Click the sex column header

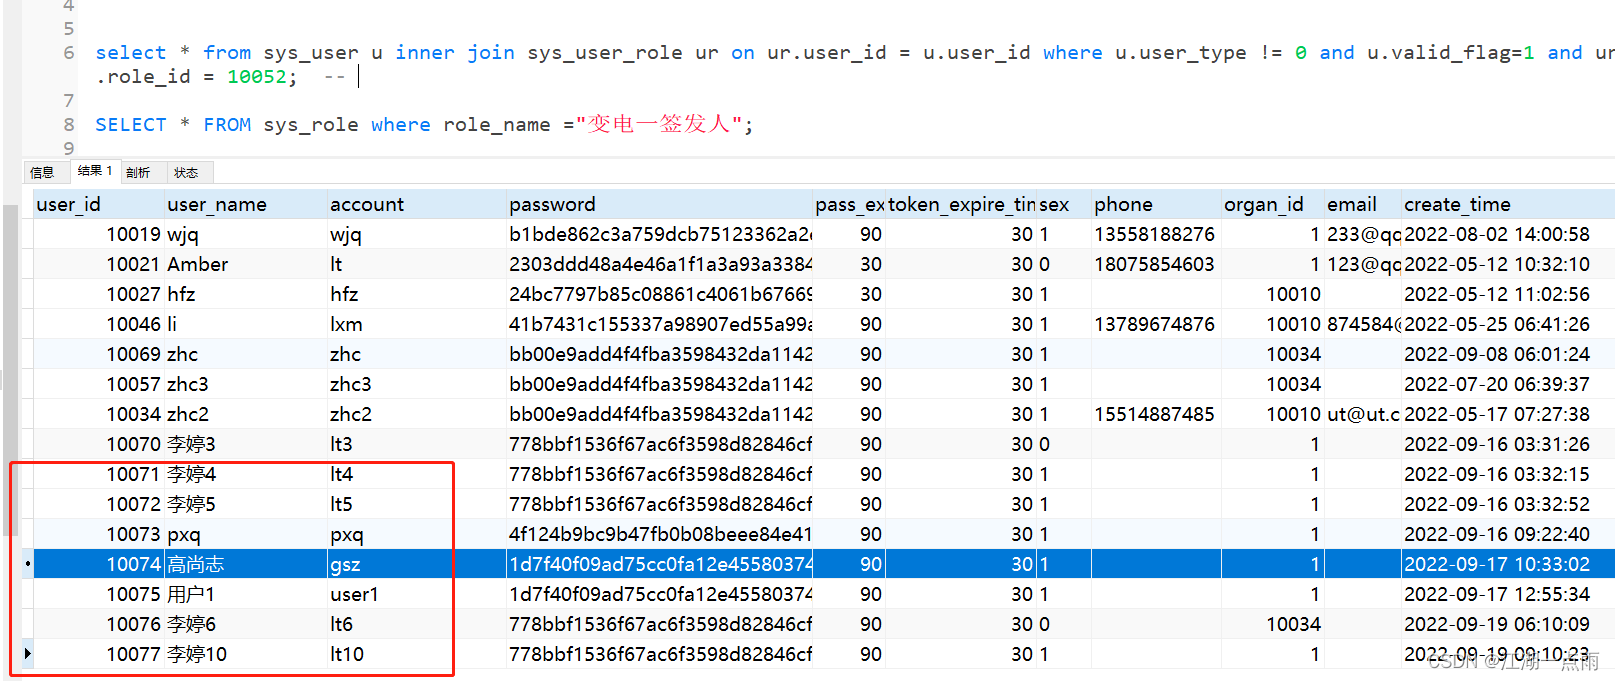(1063, 204)
